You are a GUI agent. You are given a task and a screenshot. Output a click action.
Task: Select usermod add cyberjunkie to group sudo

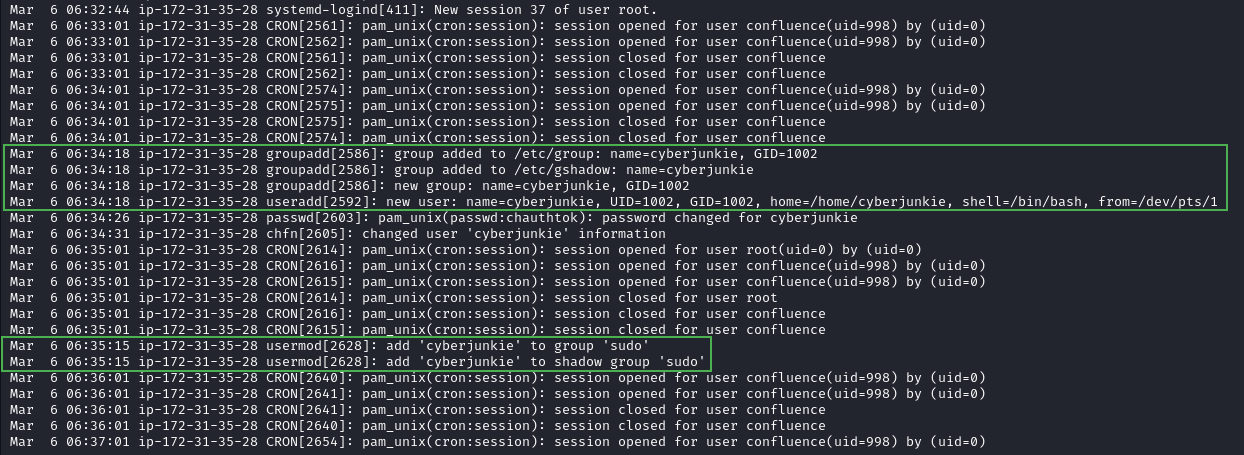coord(330,345)
